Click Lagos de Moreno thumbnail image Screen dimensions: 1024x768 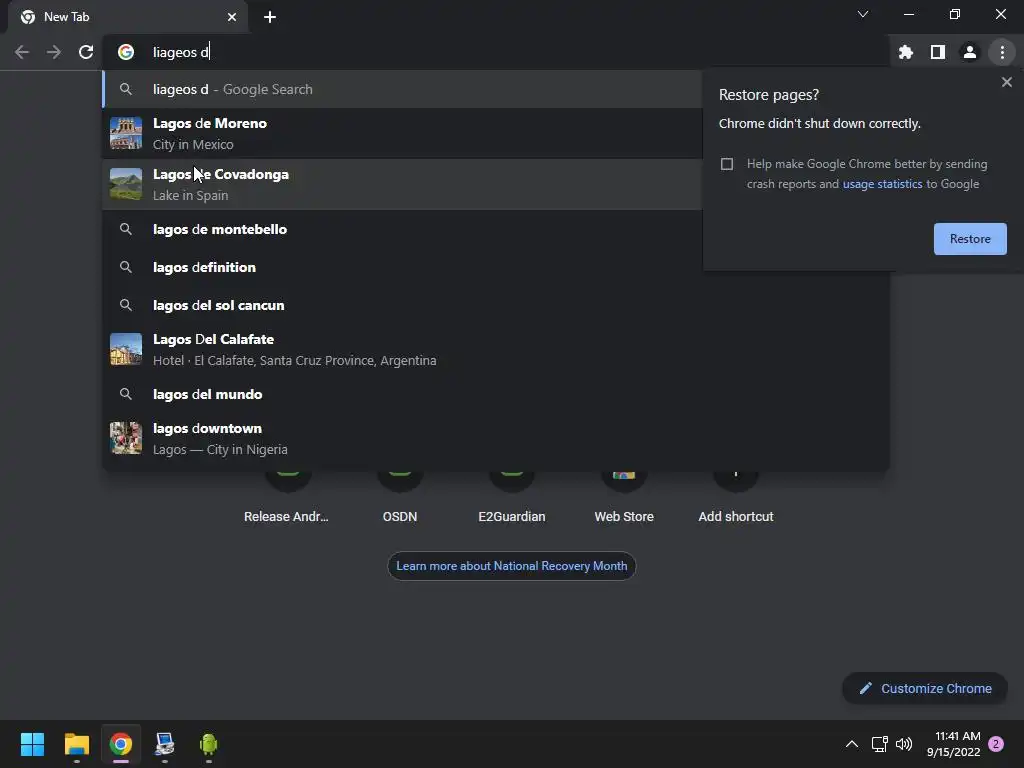point(125,133)
